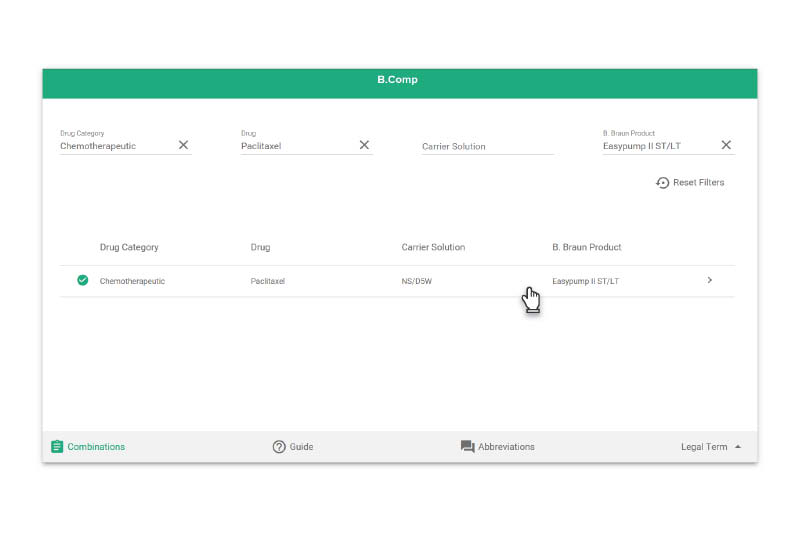800x534 pixels.
Task: Click the Drug Category column header
Action: click(x=129, y=247)
